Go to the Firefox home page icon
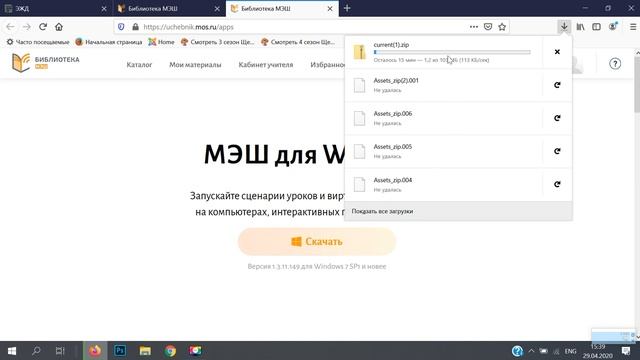Image resolution: width=640 pixels, height=360 pixels. click(59, 27)
